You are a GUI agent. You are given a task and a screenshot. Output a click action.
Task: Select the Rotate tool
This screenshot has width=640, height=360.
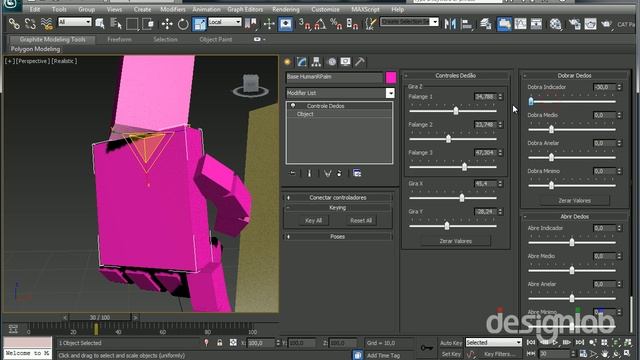[183, 24]
